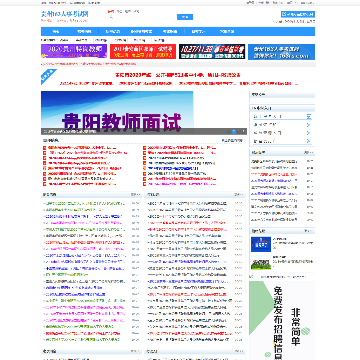The width and height of the screenshot is (360, 360).
Task: Focus the search field next to the magnifier
Action: (143, 17)
